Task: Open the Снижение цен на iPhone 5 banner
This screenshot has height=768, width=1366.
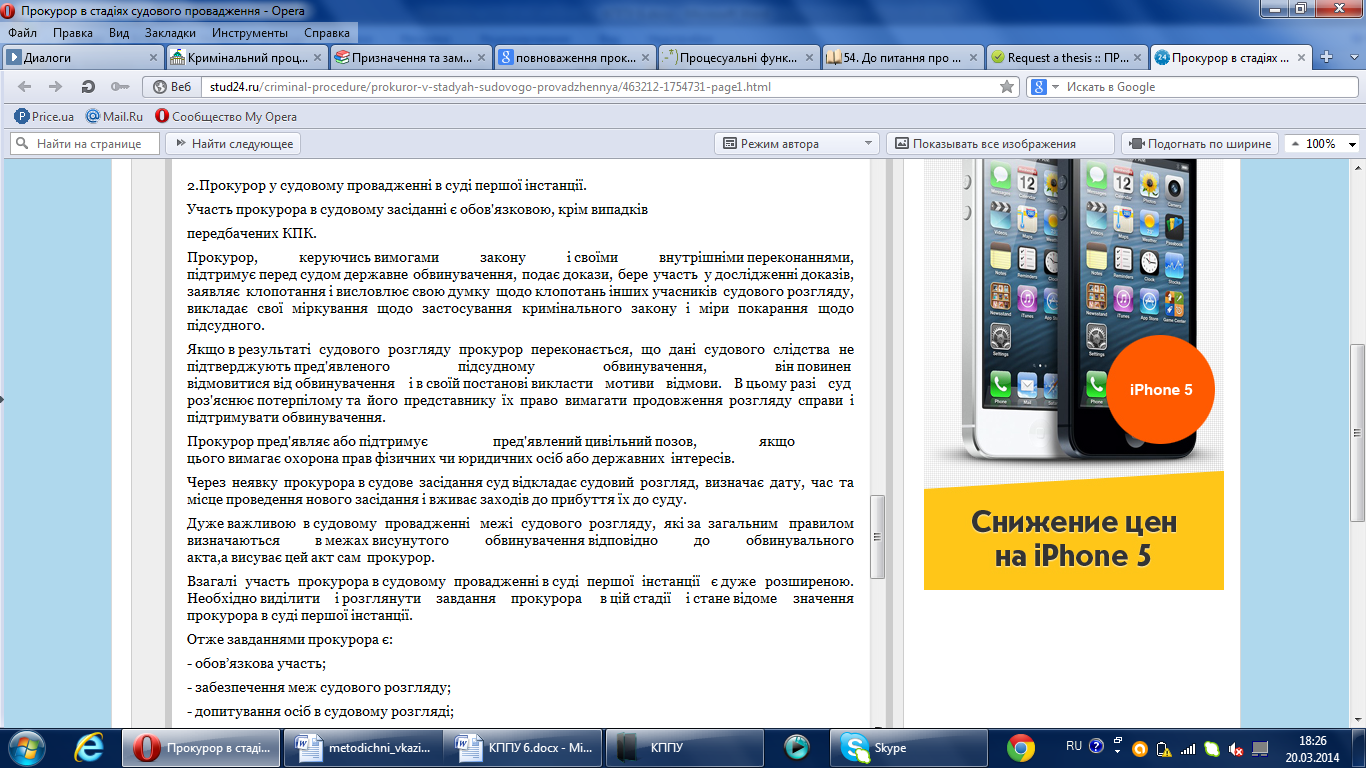Action: [x=1074, y=531]
